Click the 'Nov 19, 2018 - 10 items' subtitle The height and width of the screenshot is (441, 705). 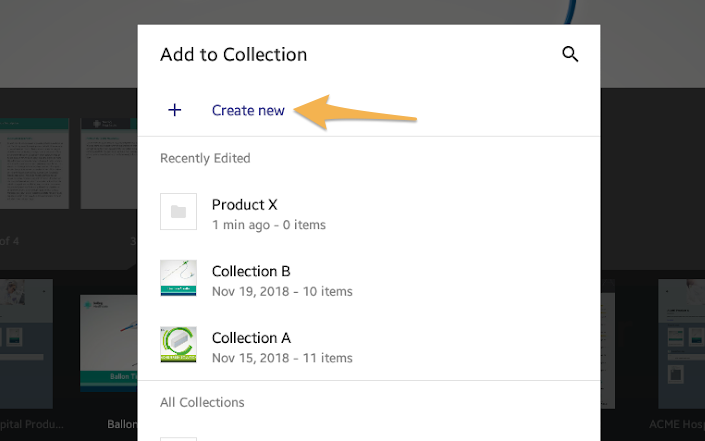point(281,292)
